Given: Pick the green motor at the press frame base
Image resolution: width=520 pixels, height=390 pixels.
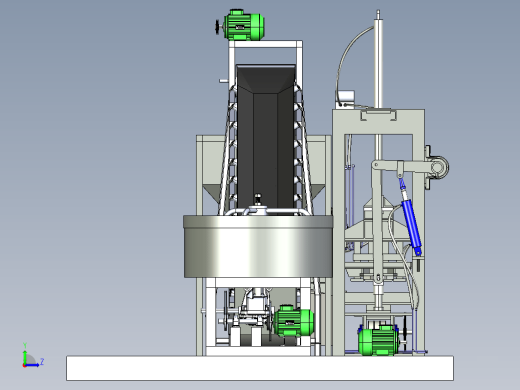Looking at the screenshot, I should click(378, 341).
